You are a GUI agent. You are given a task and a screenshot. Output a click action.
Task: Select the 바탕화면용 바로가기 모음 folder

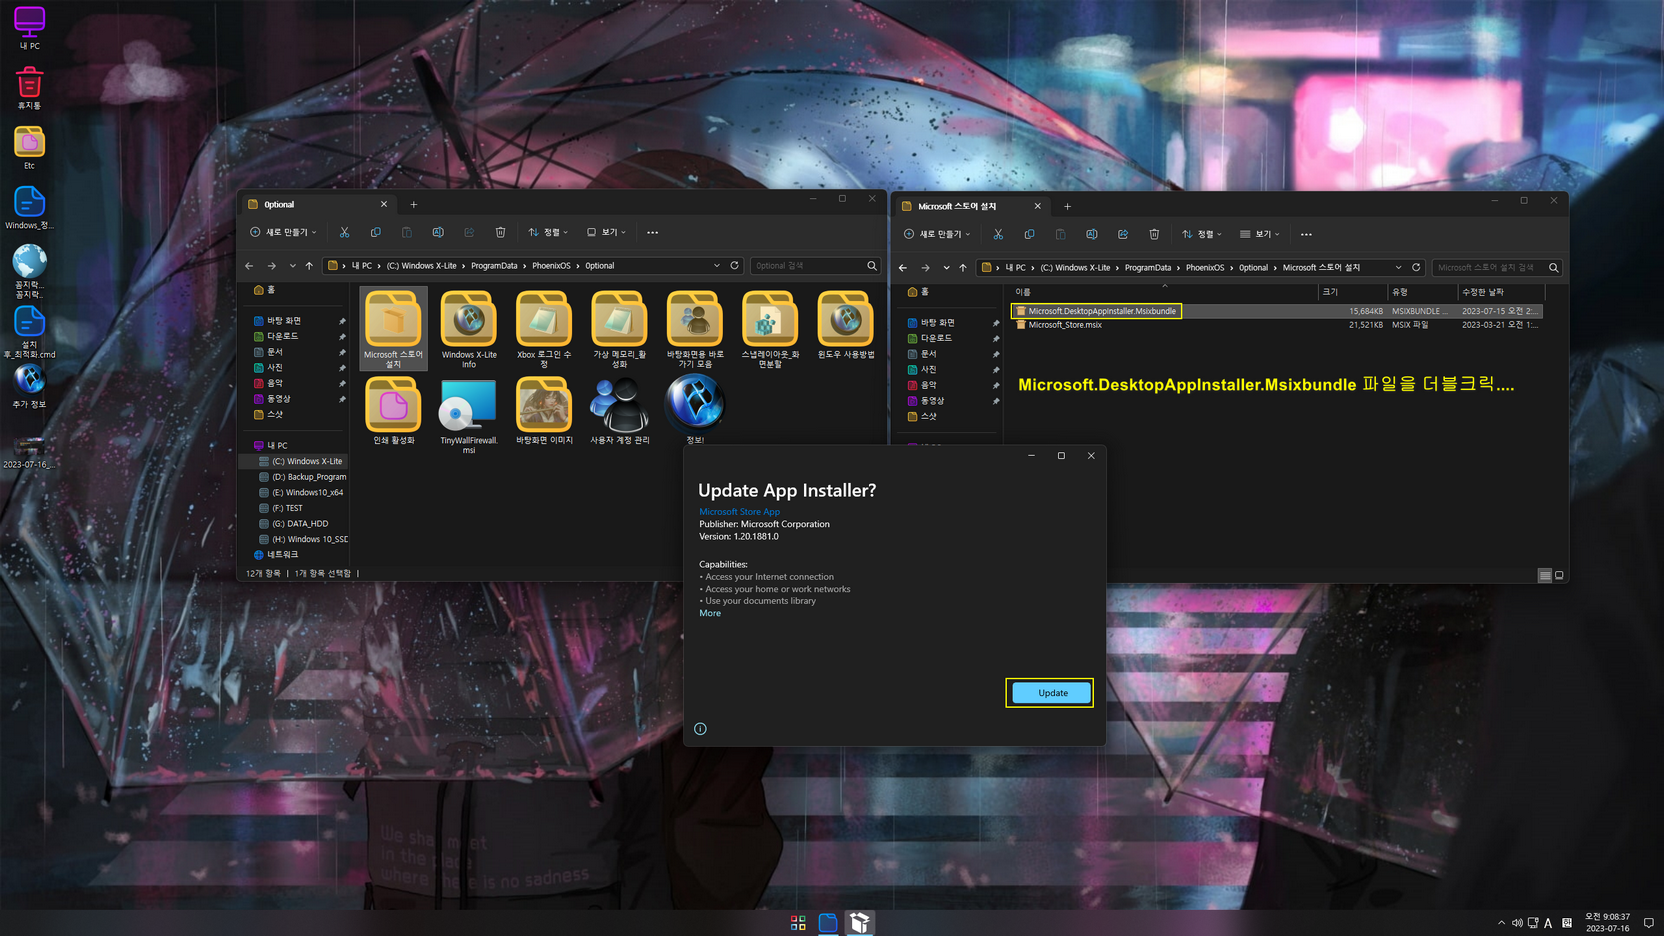[x=695, y=329]
